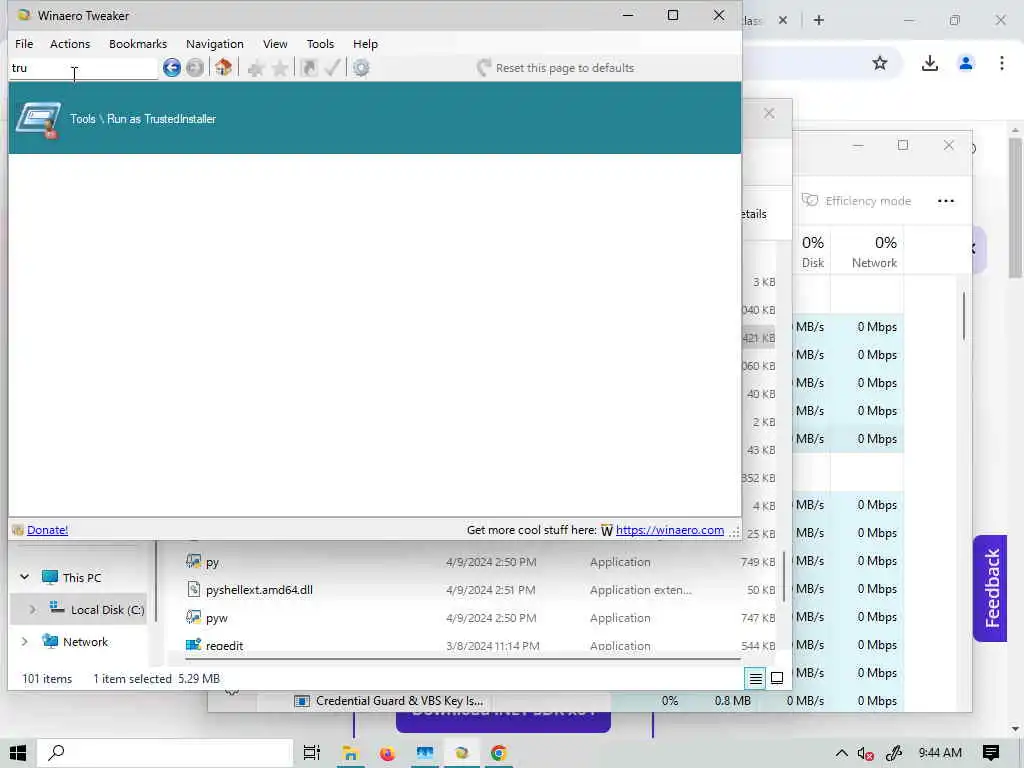1024x768 pixels.
Task: Open Chrome from the taskbar
Action: click(x=498, y=753)
